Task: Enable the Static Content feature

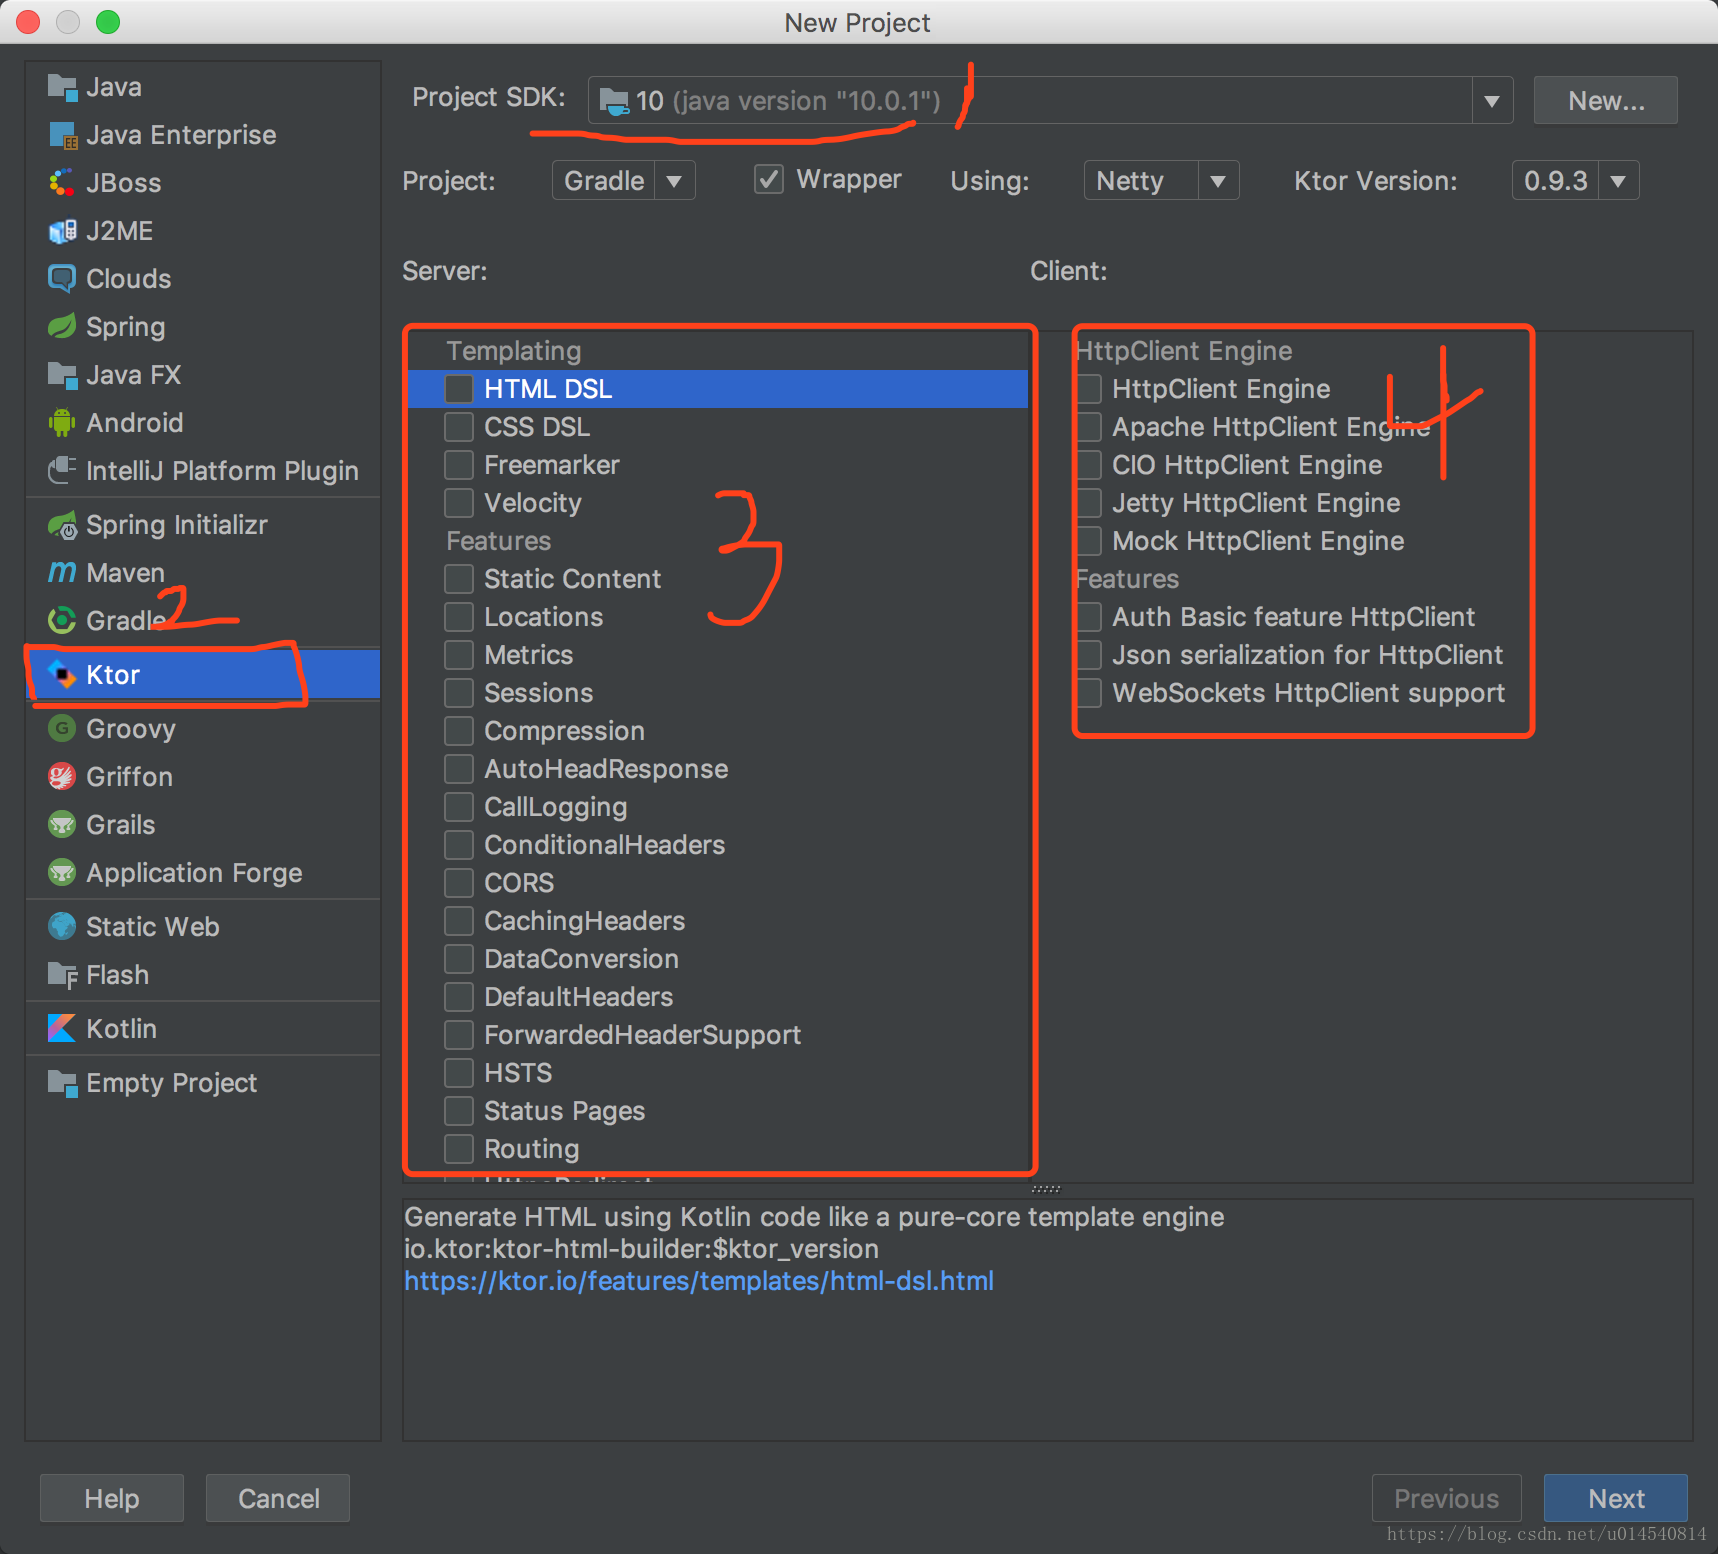Action: coord(459,579)
